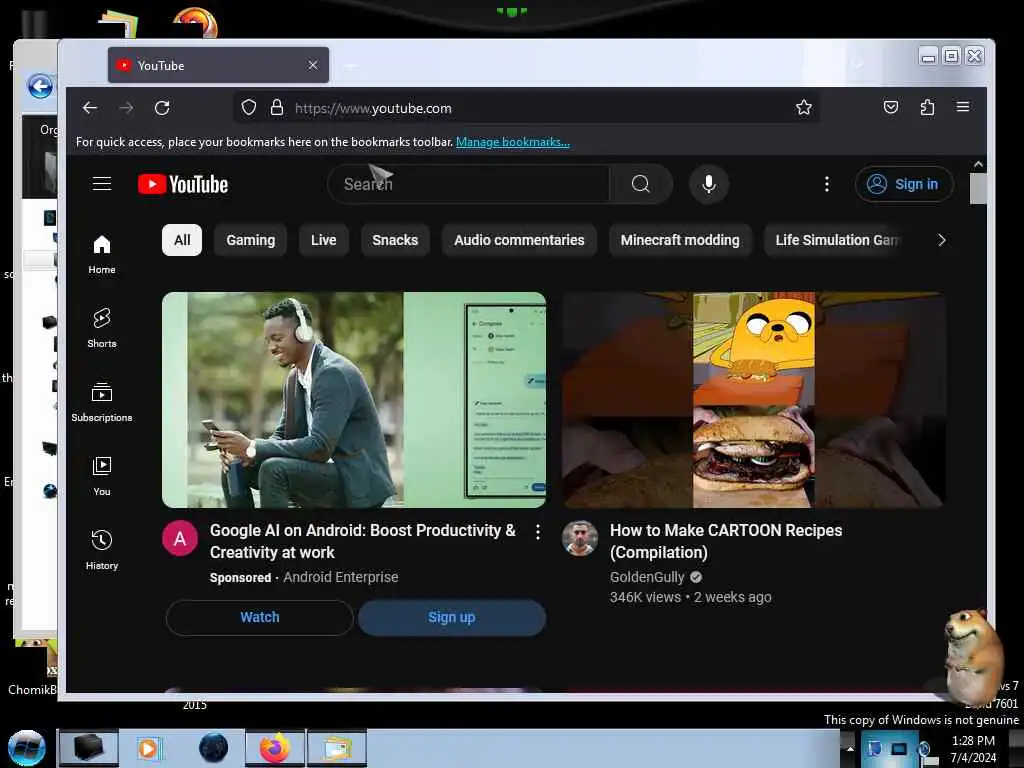The height and width of the screenshot is (768, 1024).
Task: Toggle the YouTube guide hamburger menu
Action: click(x=102, y=184)
